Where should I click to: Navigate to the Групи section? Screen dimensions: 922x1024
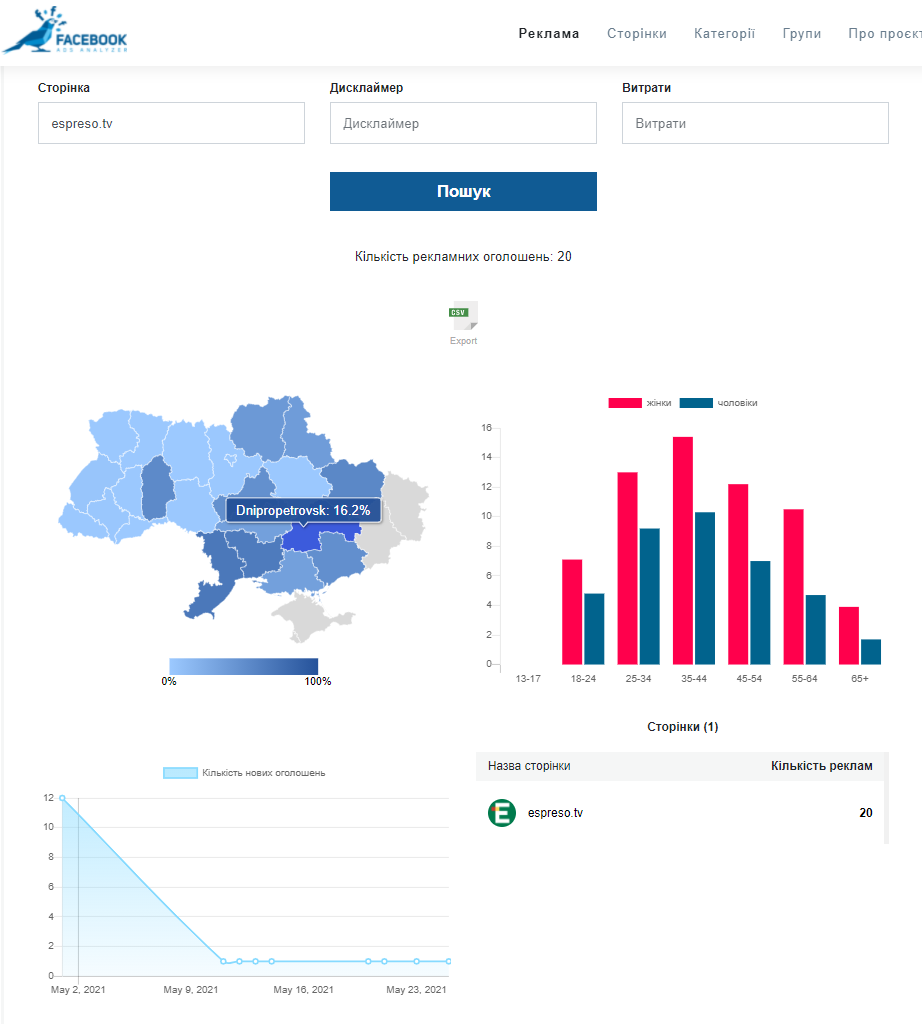[x=802, y=33]
